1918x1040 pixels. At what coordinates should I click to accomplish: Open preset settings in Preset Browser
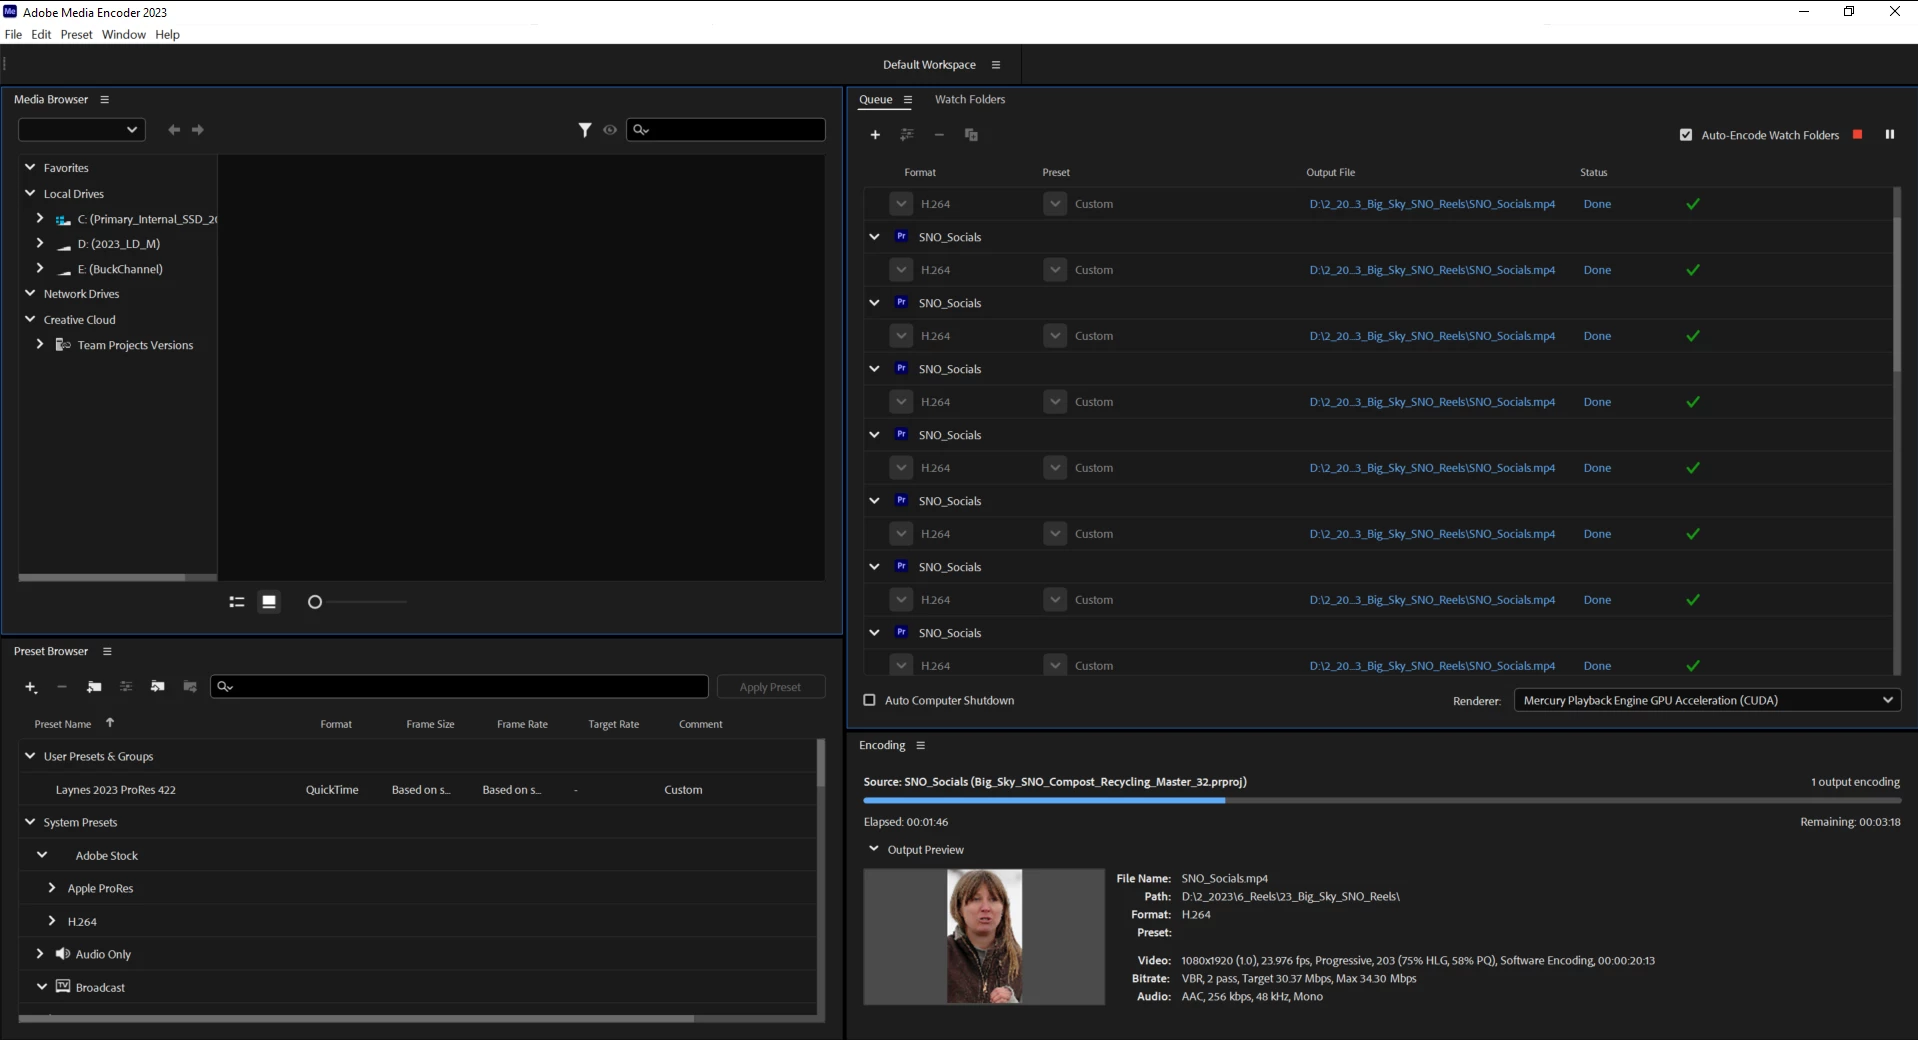(126, 687)
